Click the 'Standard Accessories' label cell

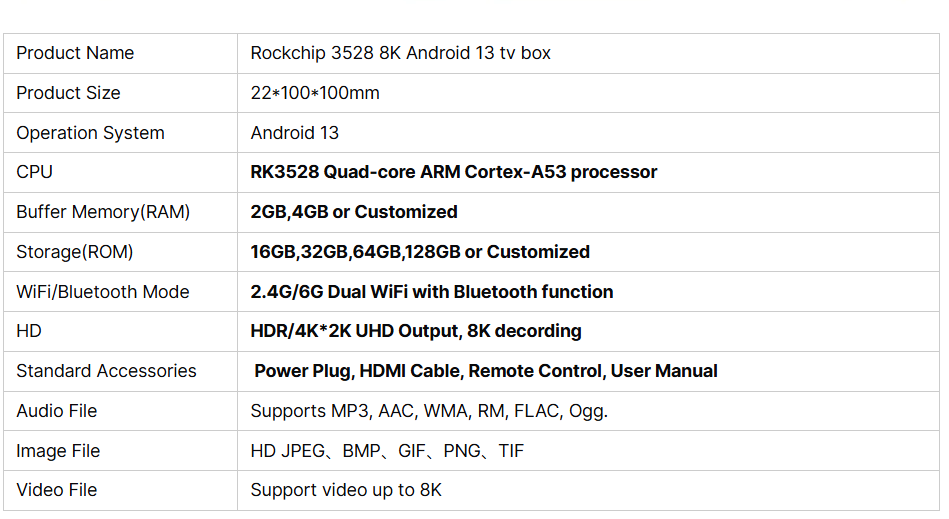point(106,371)
